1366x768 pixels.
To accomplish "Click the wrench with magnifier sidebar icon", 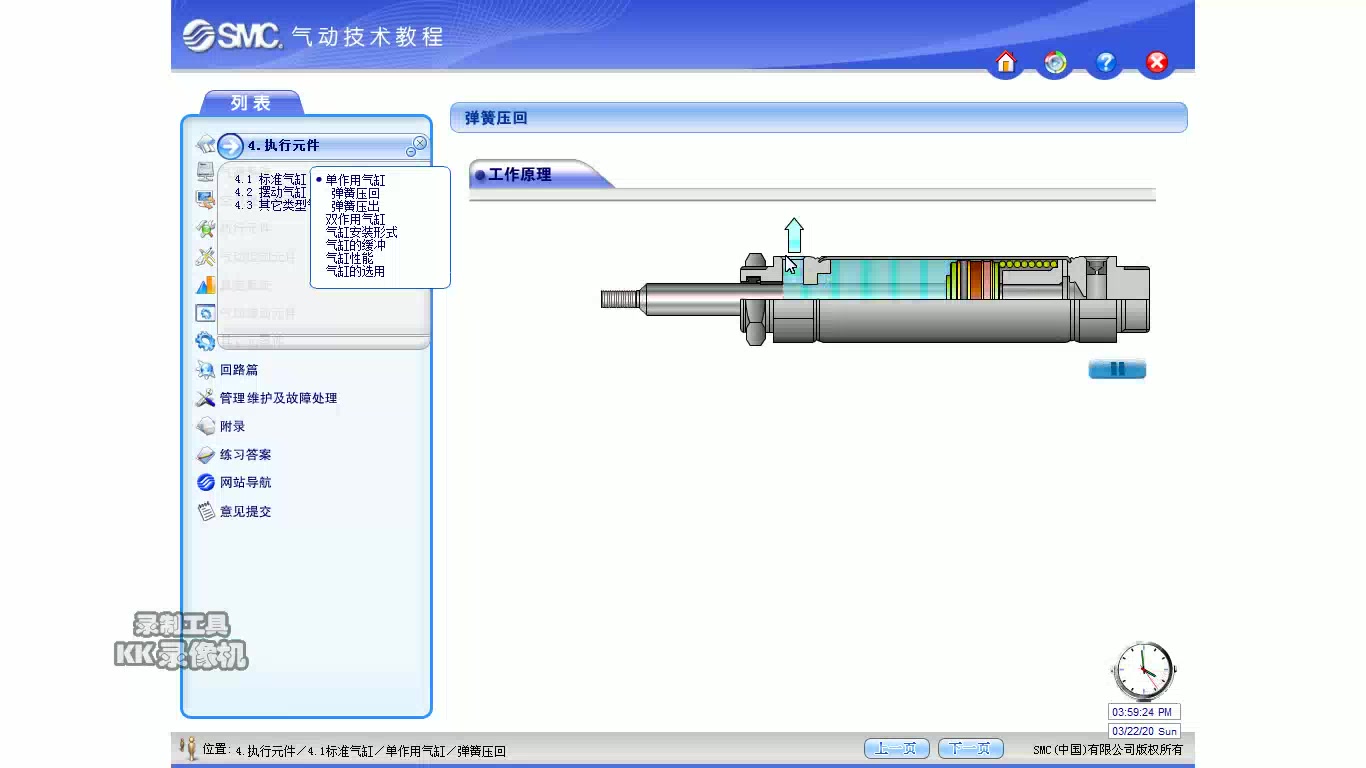I will pos(205,228).
